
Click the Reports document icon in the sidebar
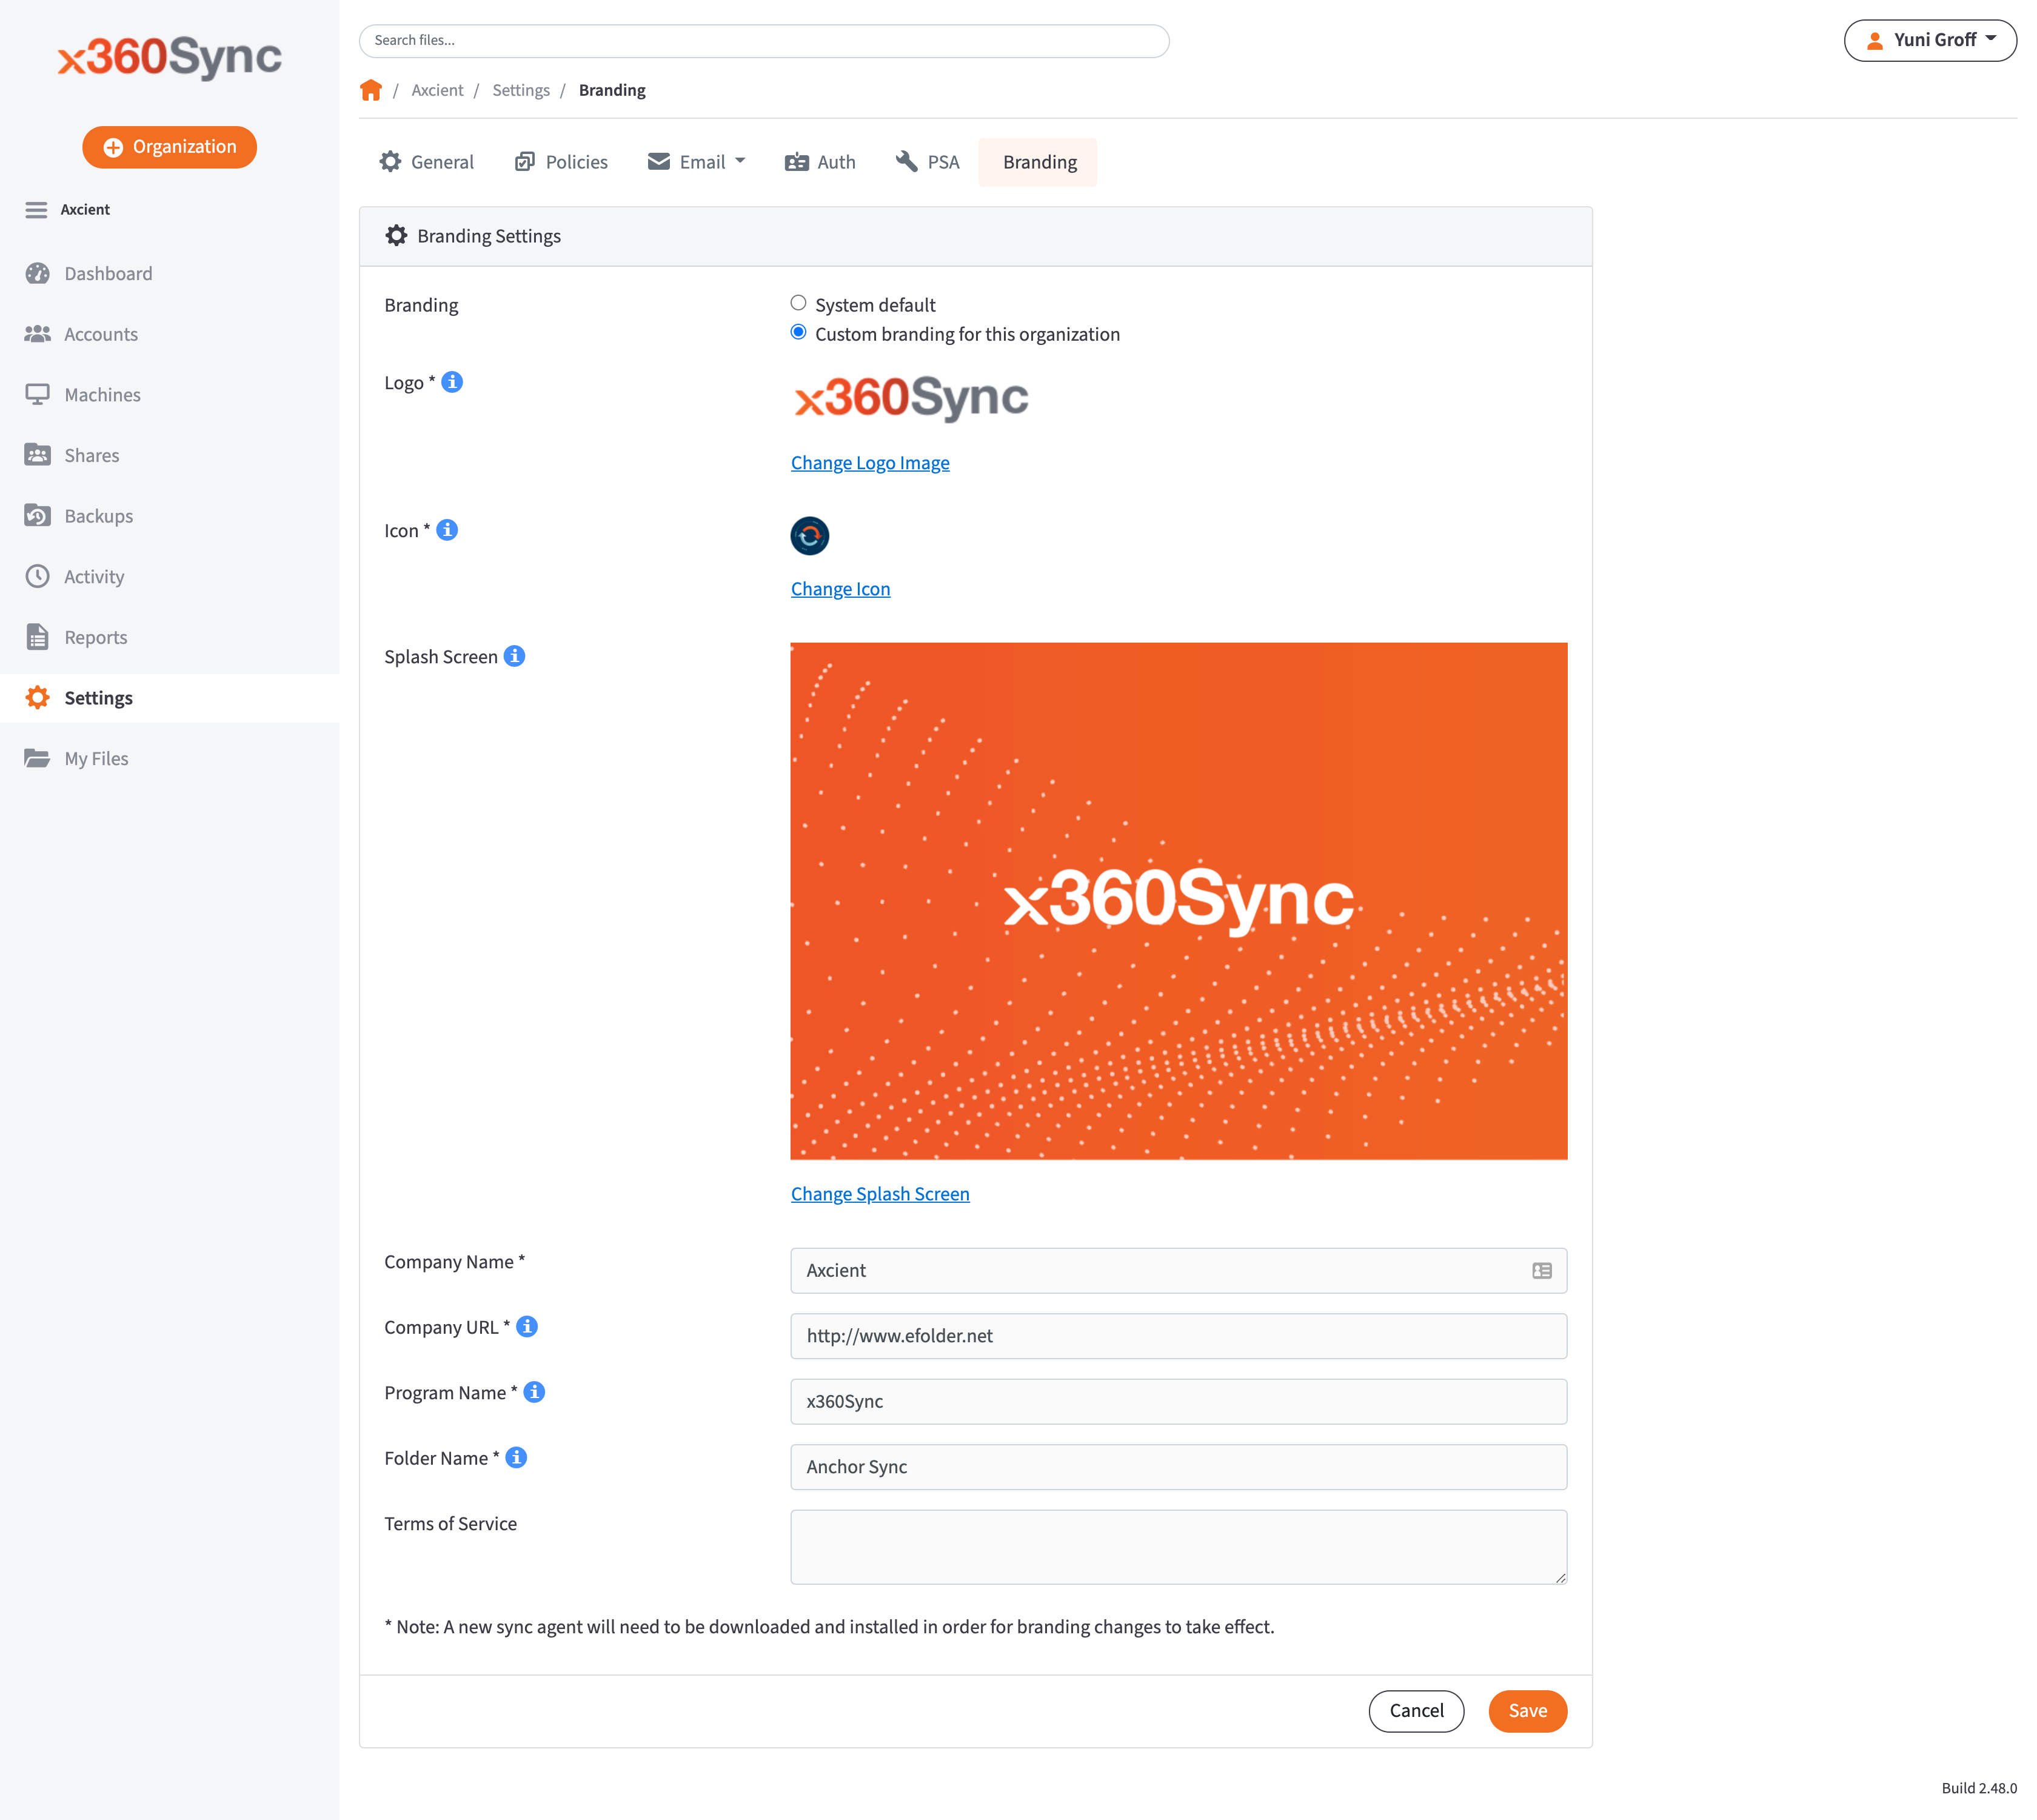click(x=38, y=637)
